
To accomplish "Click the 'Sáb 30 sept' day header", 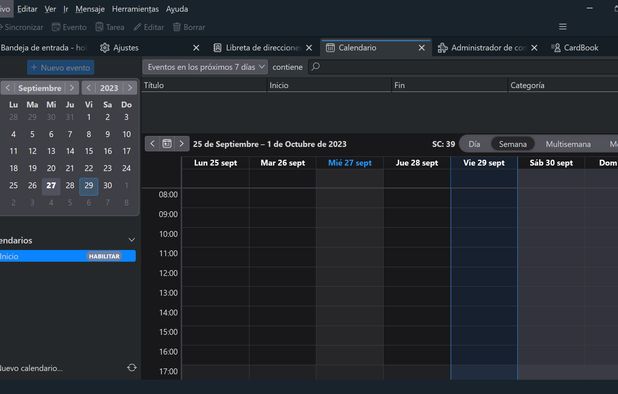I will (x=551, y=163).
